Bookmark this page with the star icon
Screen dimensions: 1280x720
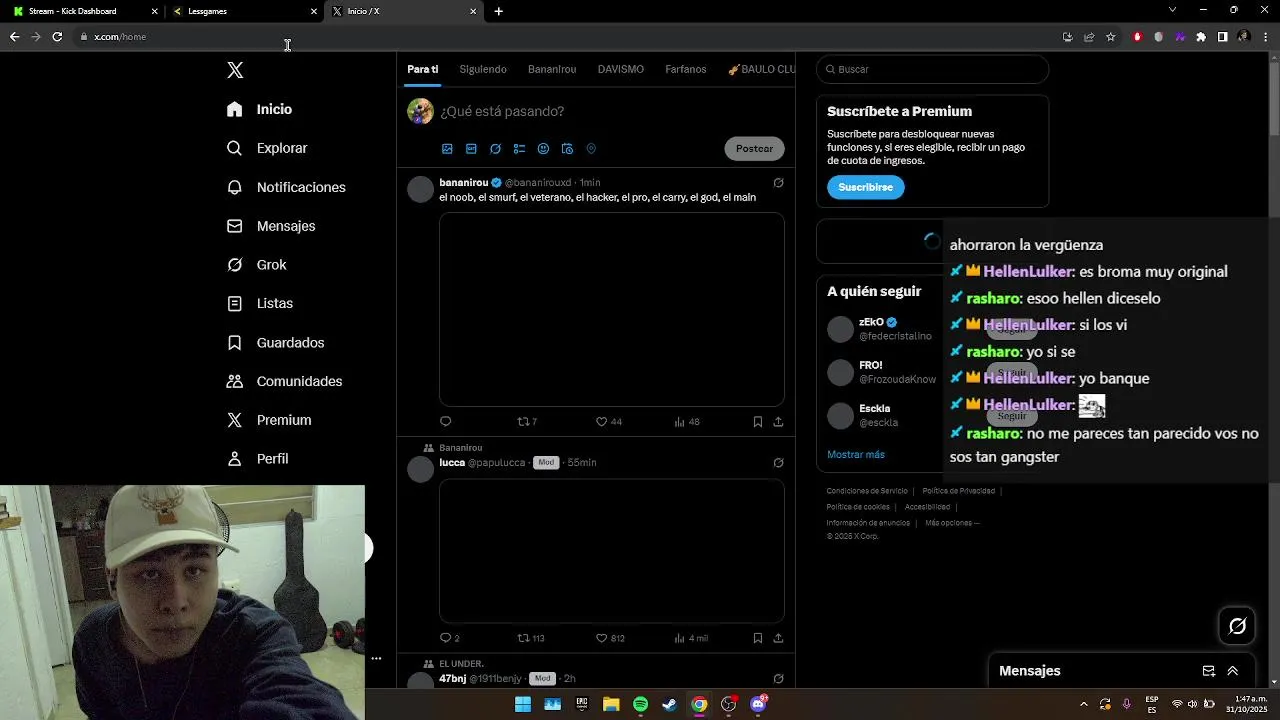(1111, 37)
